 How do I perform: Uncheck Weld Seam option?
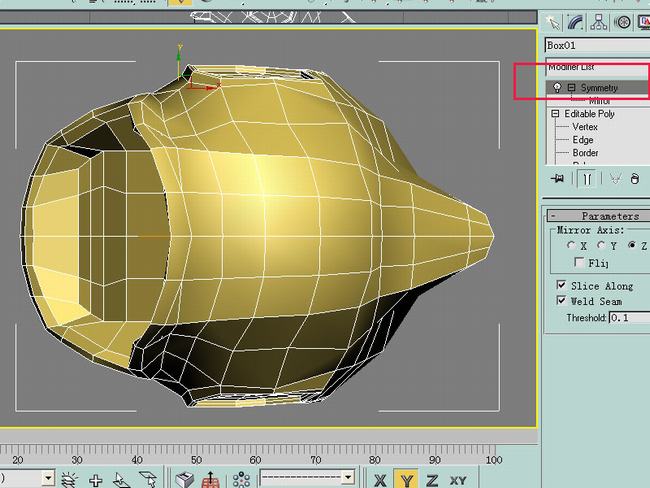point(561,300)
